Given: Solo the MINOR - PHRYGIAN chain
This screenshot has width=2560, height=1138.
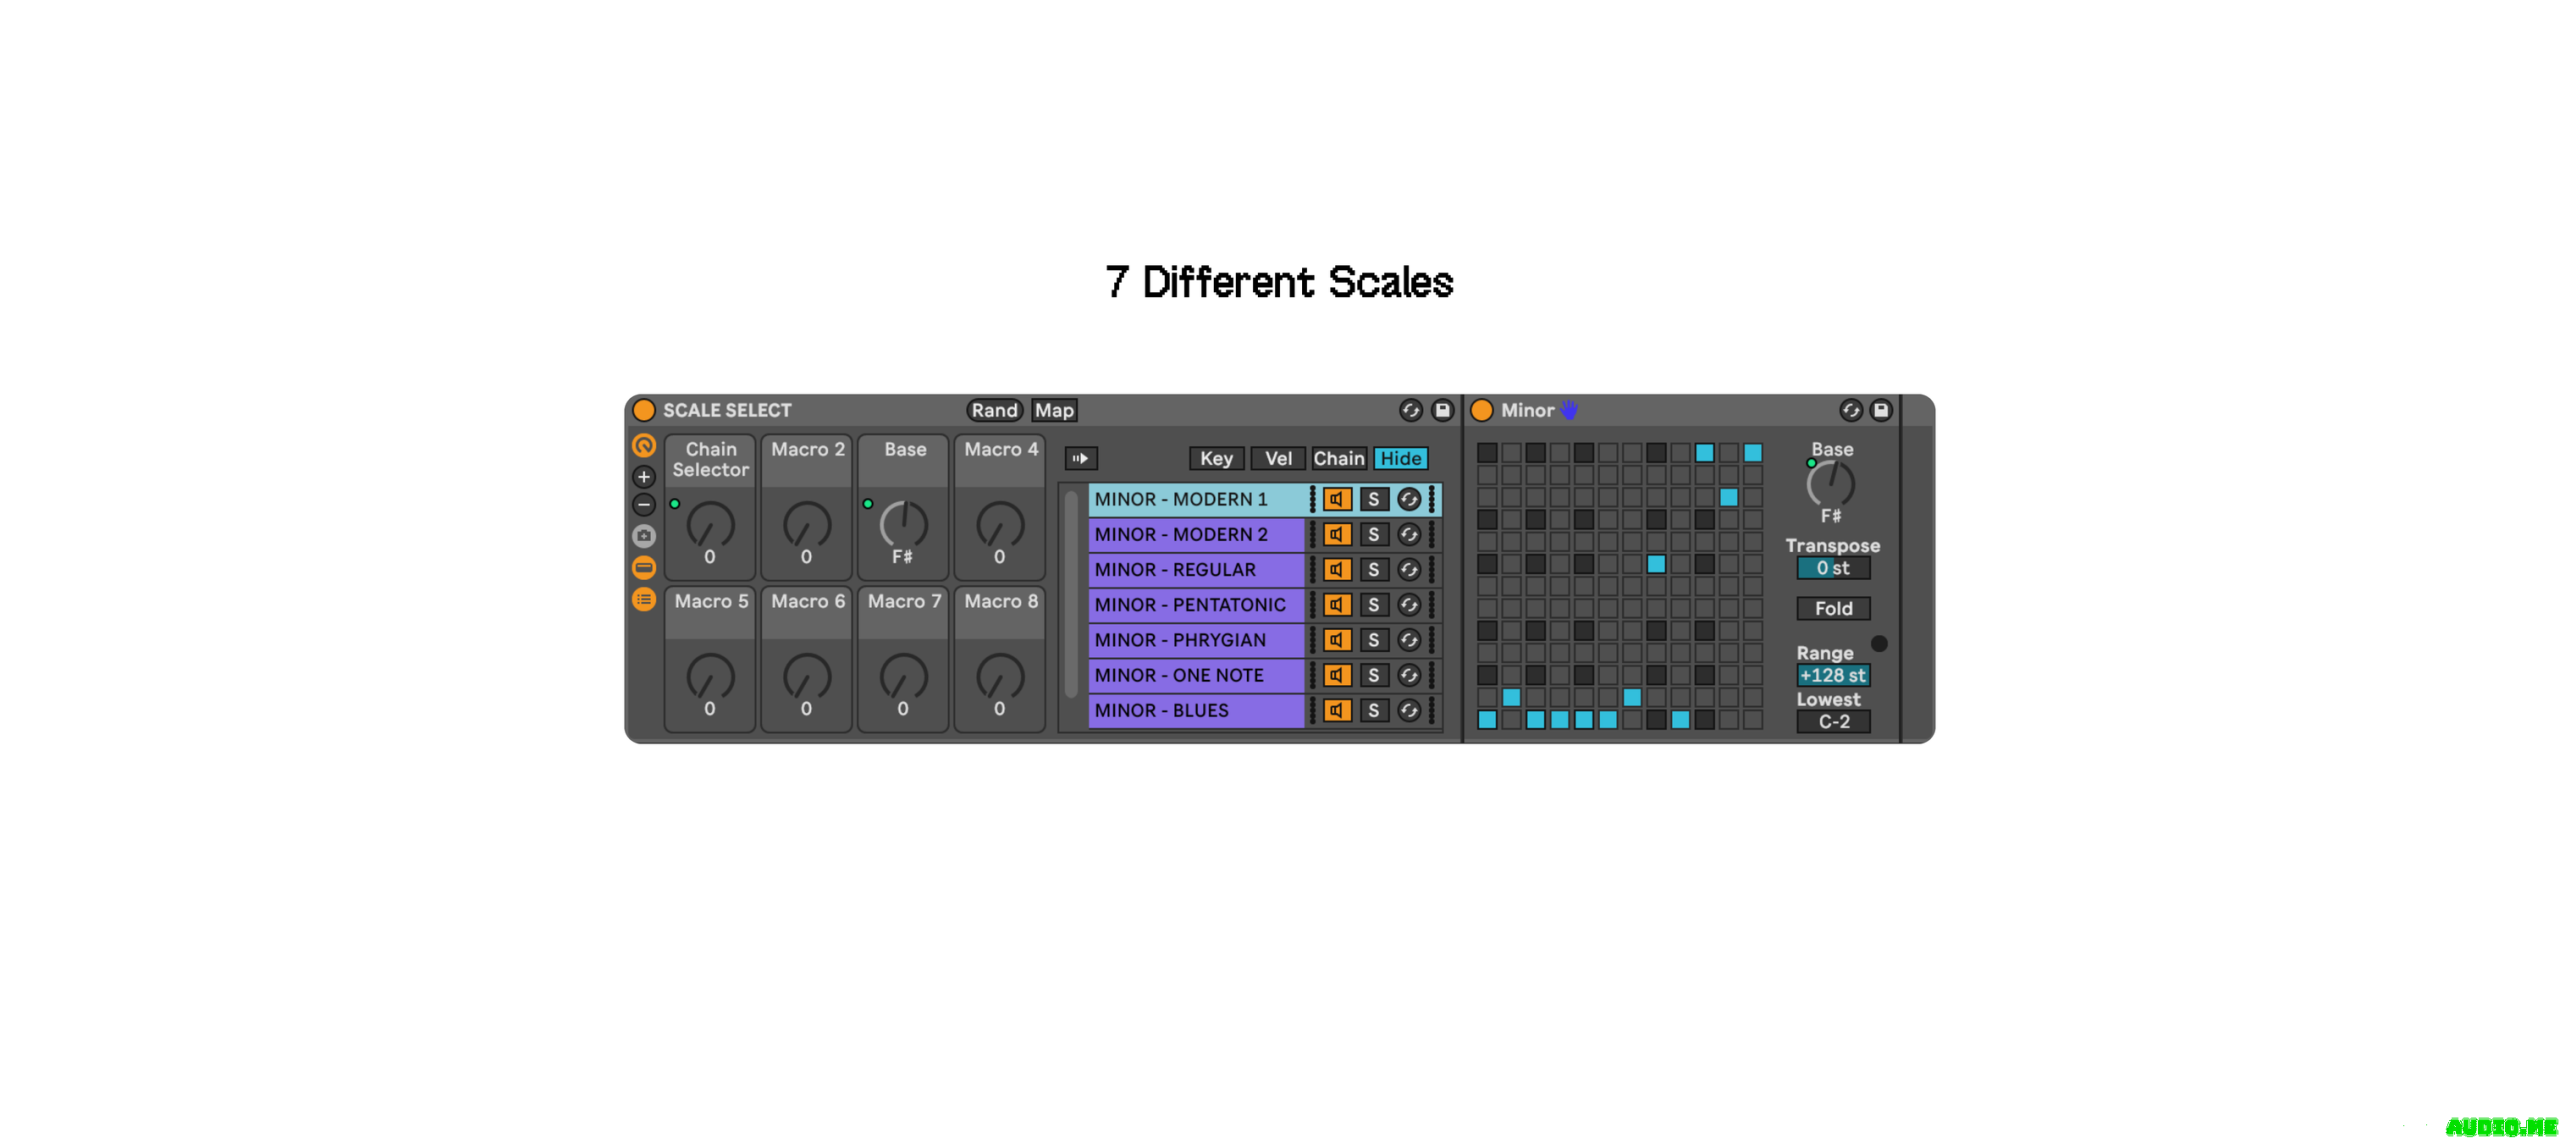Looking at the screenshot, I should coord(1374,639).
